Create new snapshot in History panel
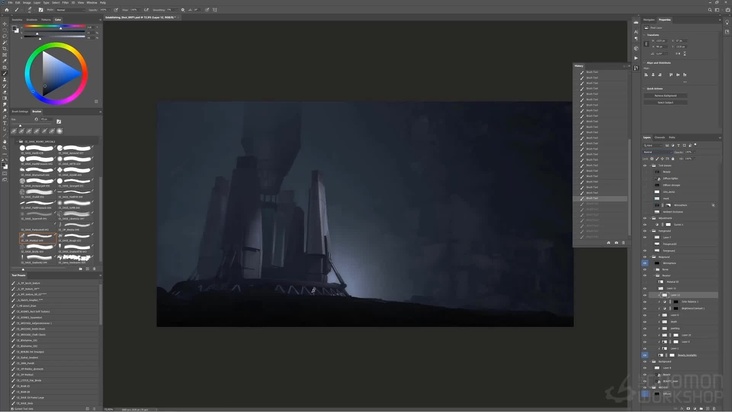The height and width of the screenshot is (412, 732). [618, 243]
